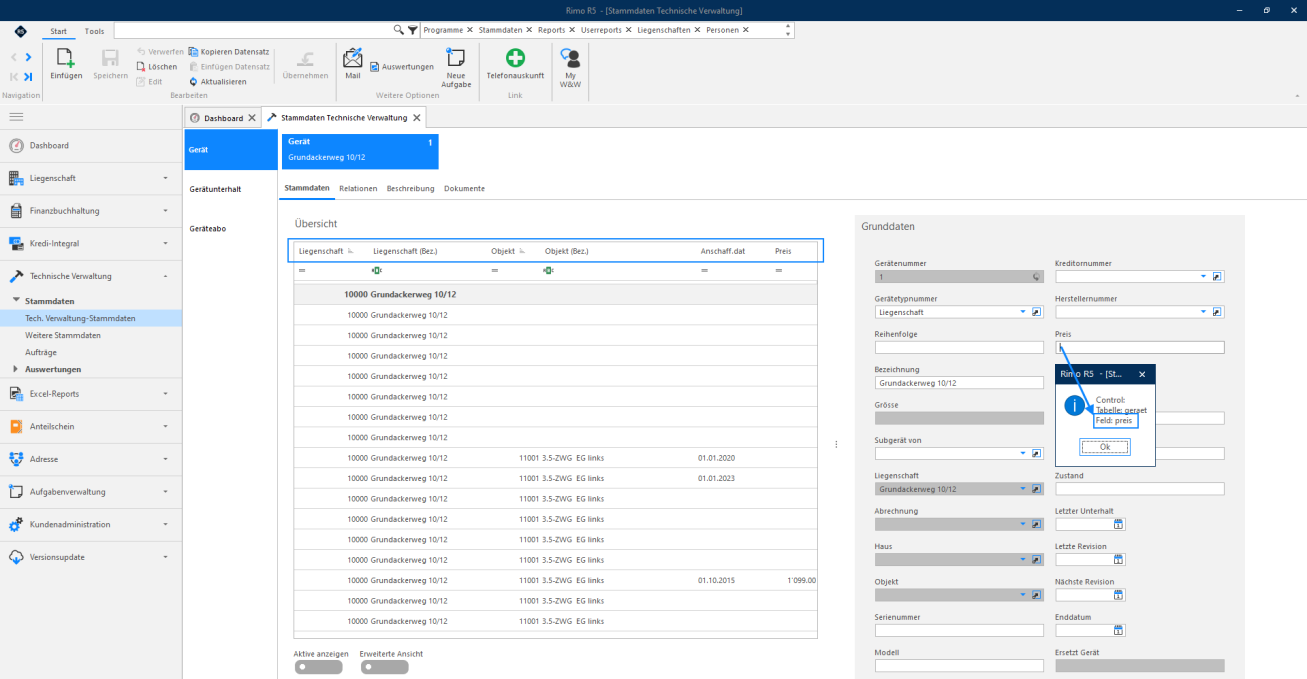Open the Tools ribbon tab
1307x679 pixels.
tap(94, 31)
